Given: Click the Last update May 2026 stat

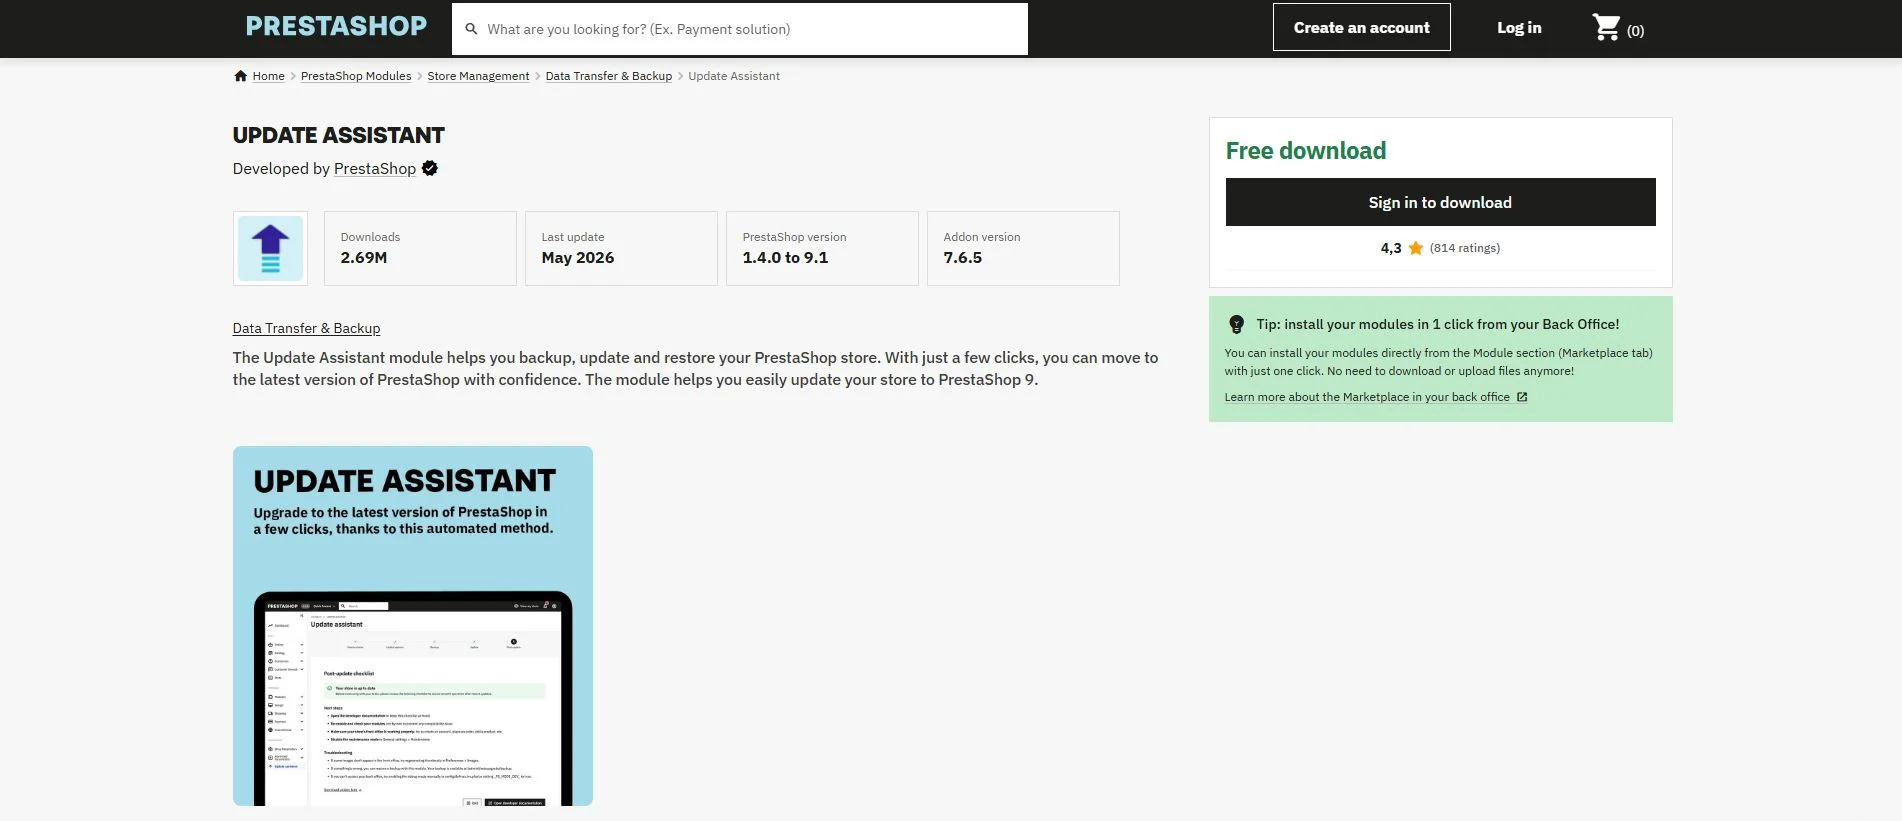Looking at the screenshot, I should [621, 248].
